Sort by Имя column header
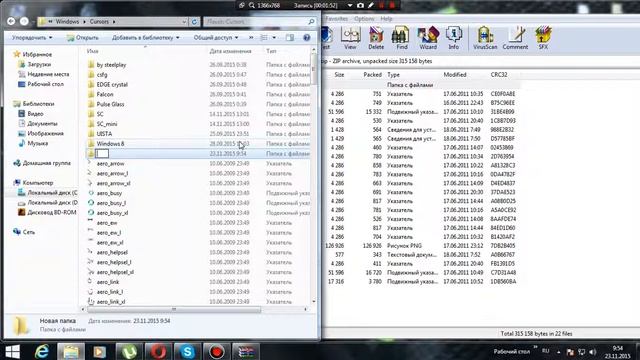The height and width of the screenshot is (360, 640). [93, 51]
